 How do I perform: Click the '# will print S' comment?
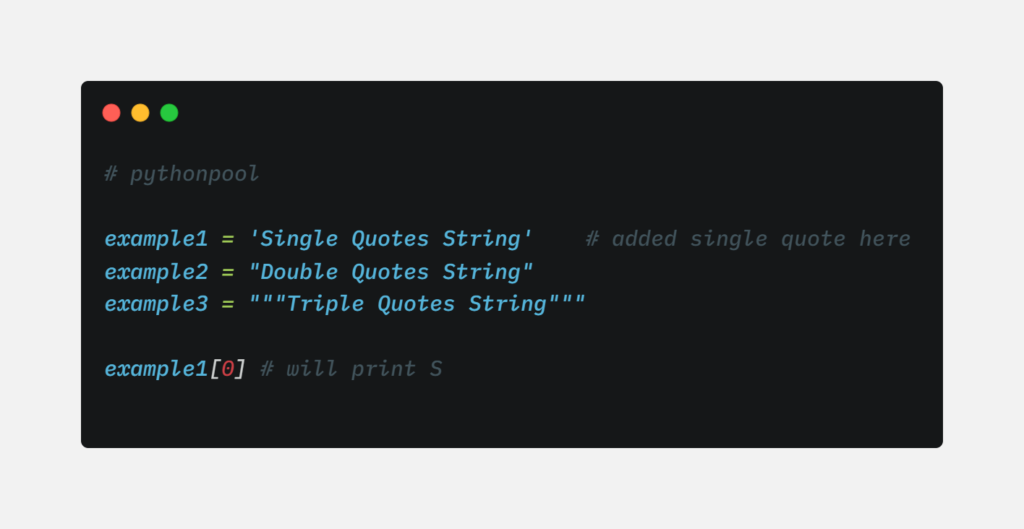pyautogui.click(x=351, y=369)
